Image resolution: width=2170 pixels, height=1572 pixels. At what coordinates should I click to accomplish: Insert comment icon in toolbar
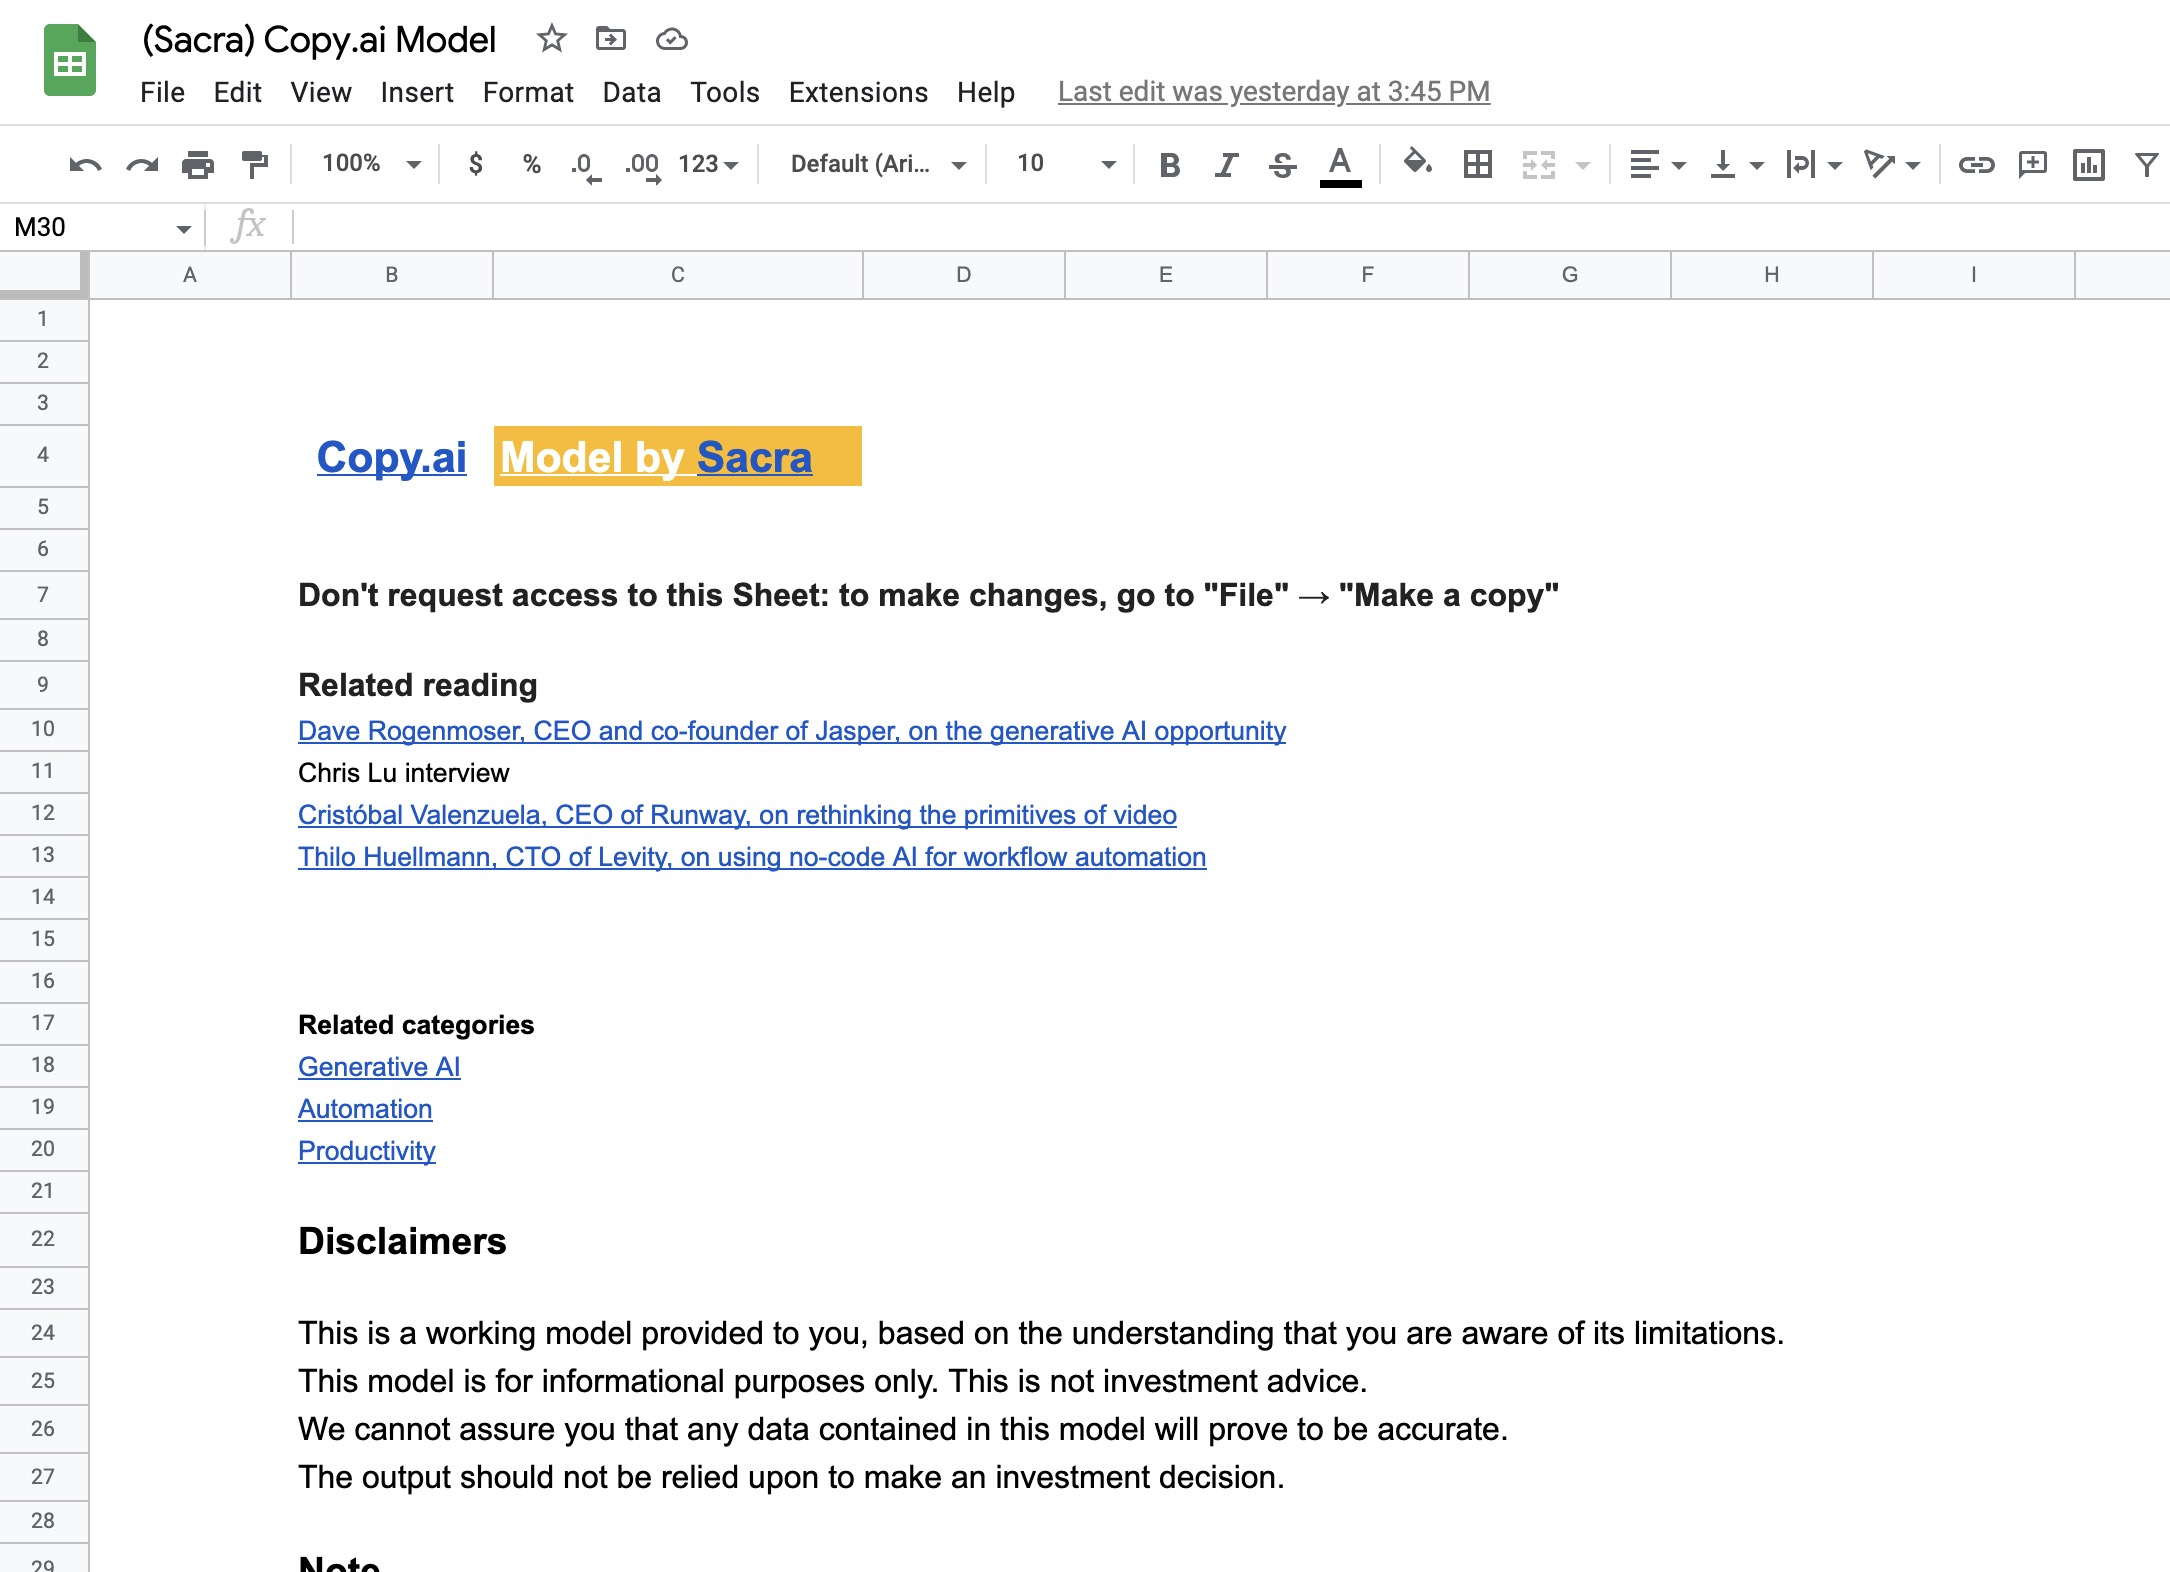point(2033,164)
